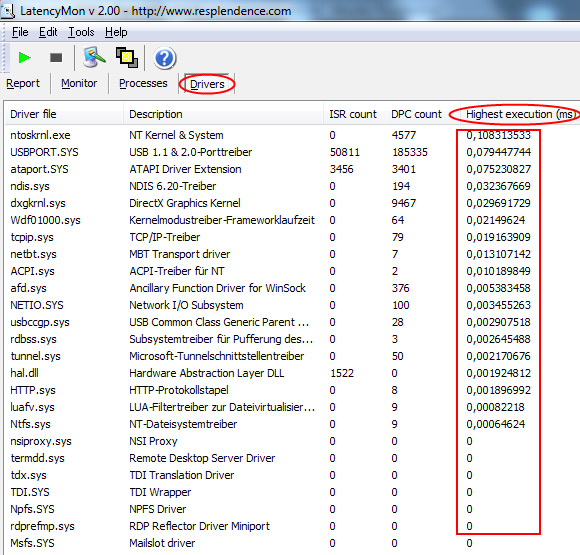Switch to the Drivers tab

tap(207, 84)
